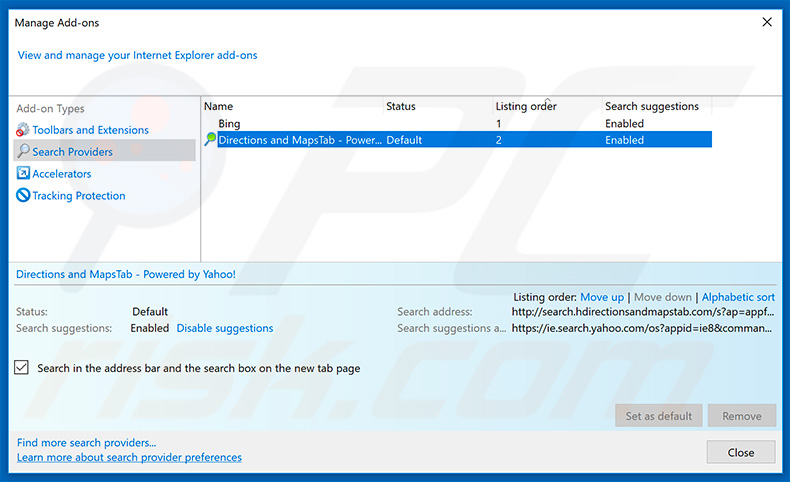Open Toolbars and Extensions add-on type

(91, 130)
